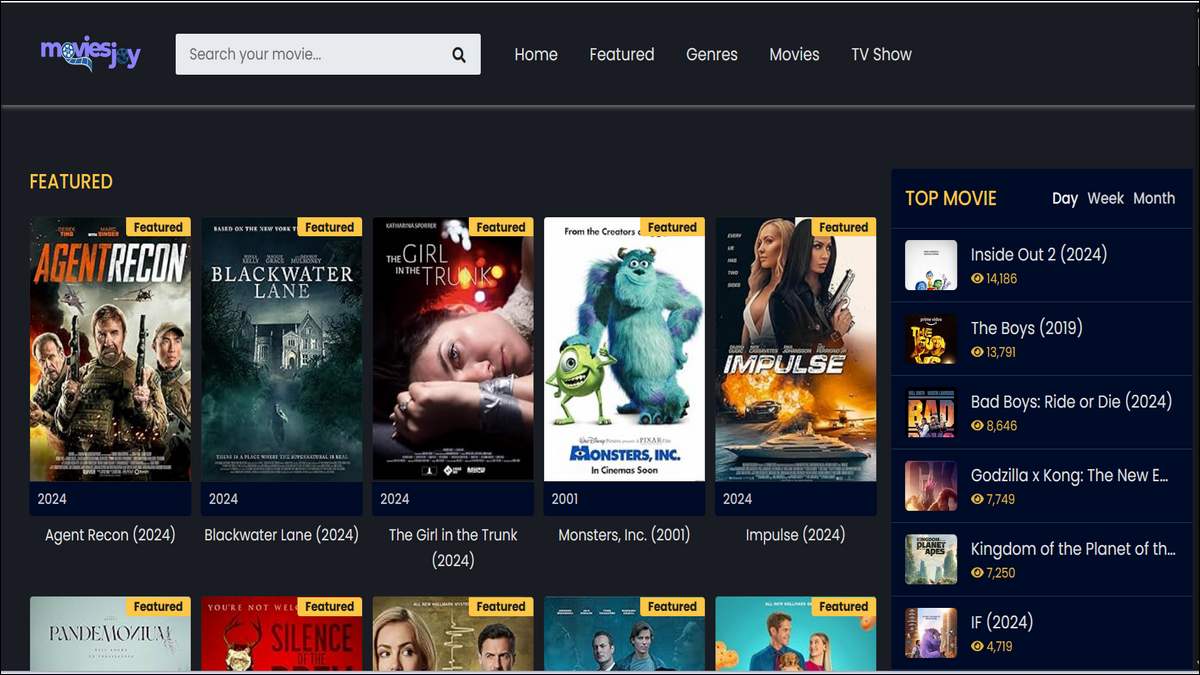1200x675 pixels.
Task: Click the 2001 year label under Monsters, Inc.
Action: tap(566, 499)
